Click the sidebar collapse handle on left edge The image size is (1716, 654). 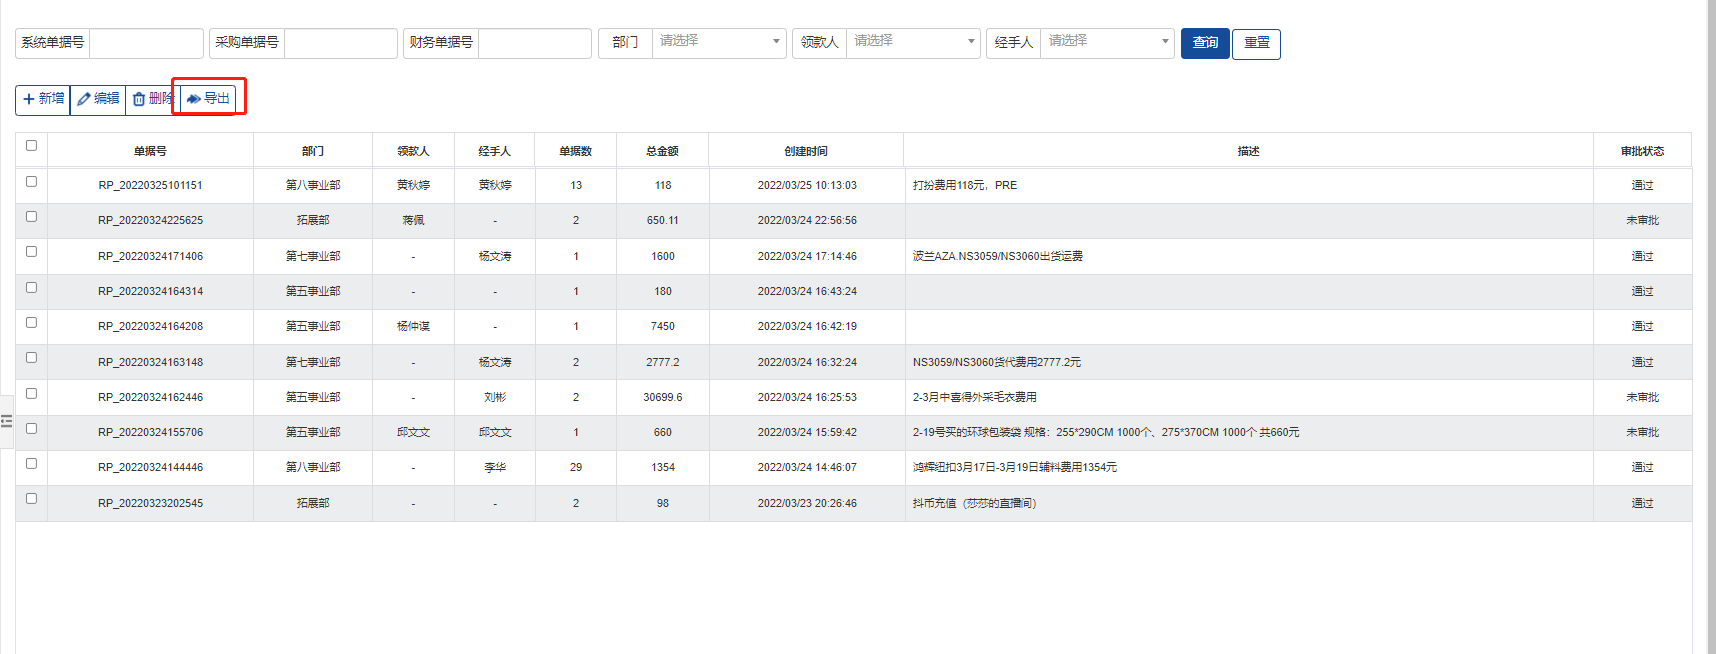tap(6, 421)
